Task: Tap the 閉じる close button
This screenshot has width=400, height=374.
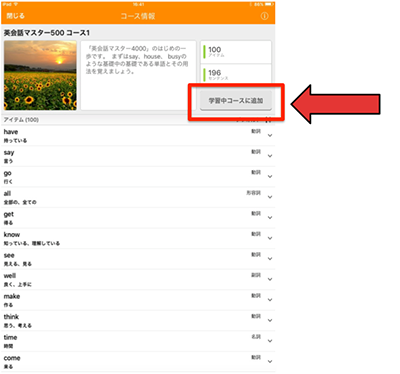Action: click(16, 16)
